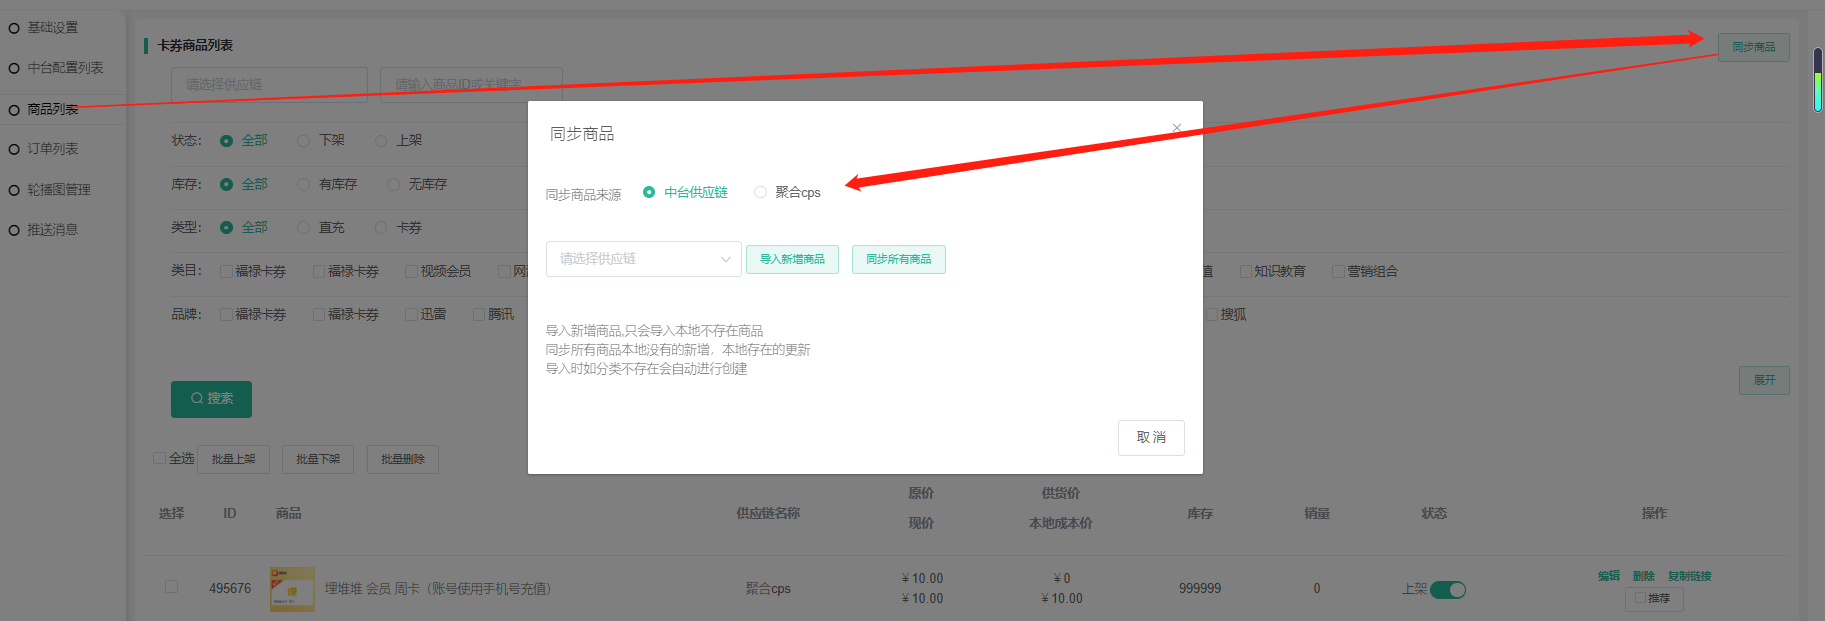Click product thumbnail of 埋堆堆 会员 周卡

[x=292, y=589]
